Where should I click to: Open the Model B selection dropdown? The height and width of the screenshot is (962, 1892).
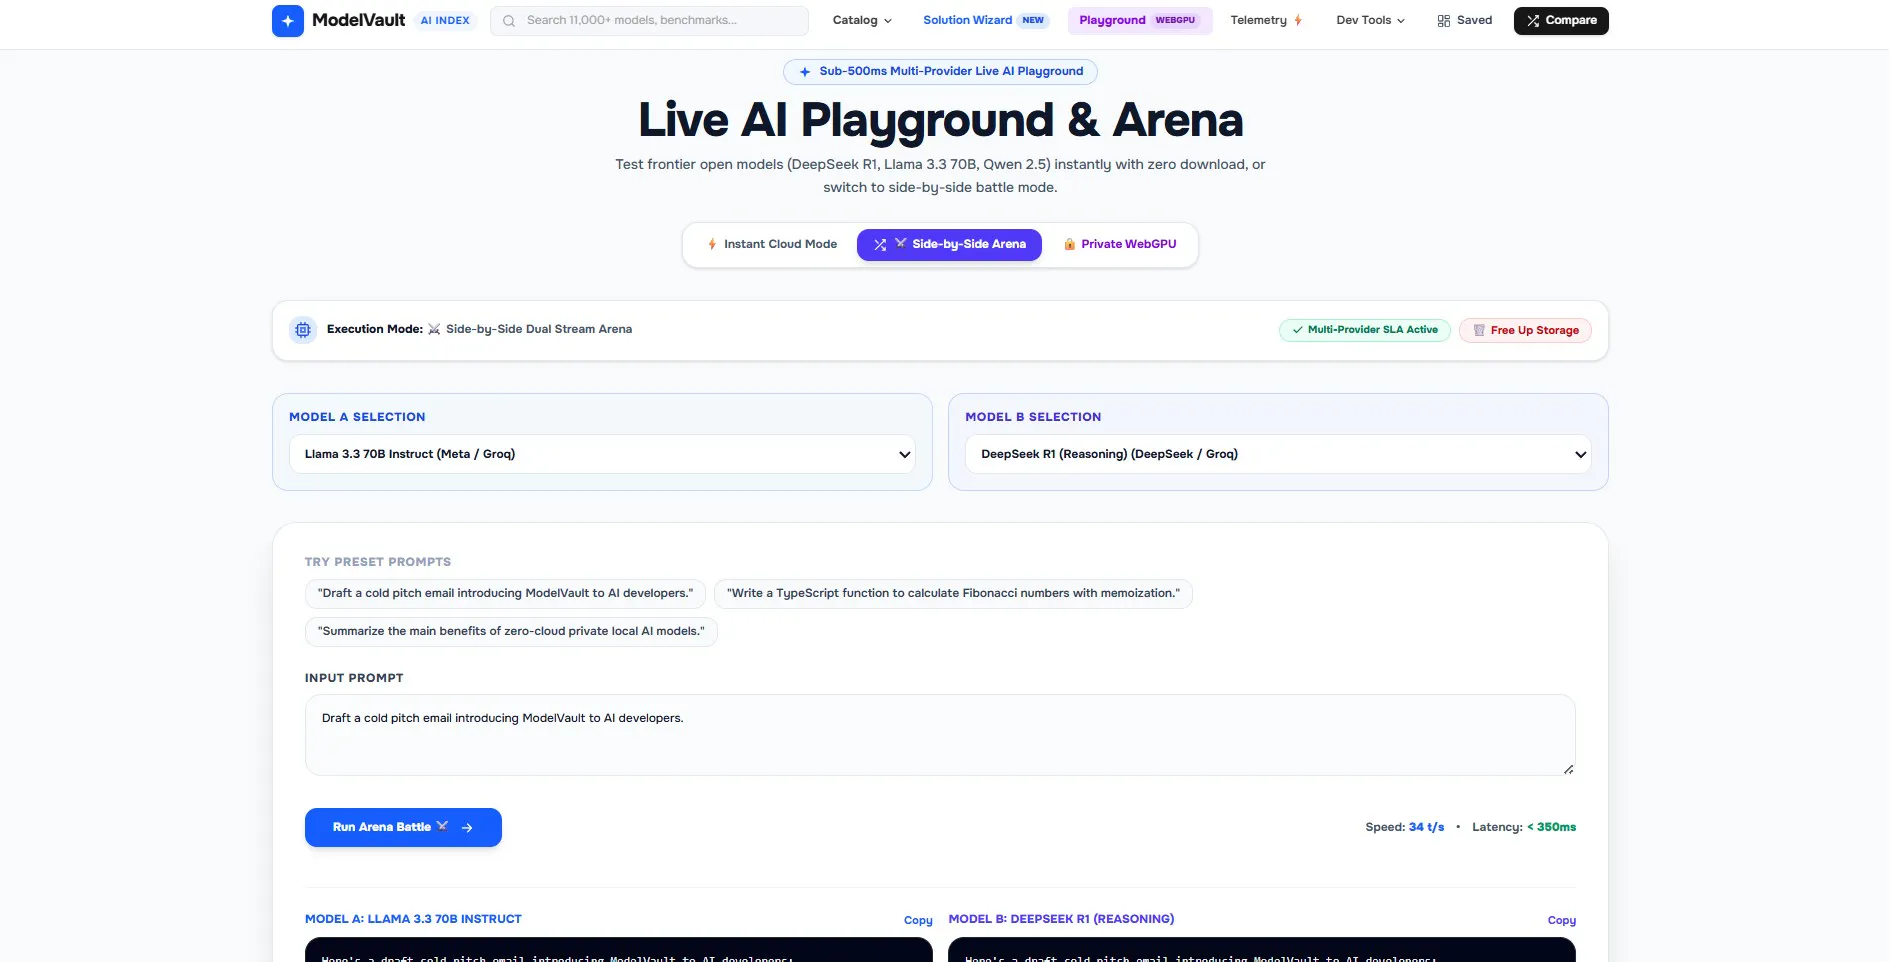pos(1278,454)
